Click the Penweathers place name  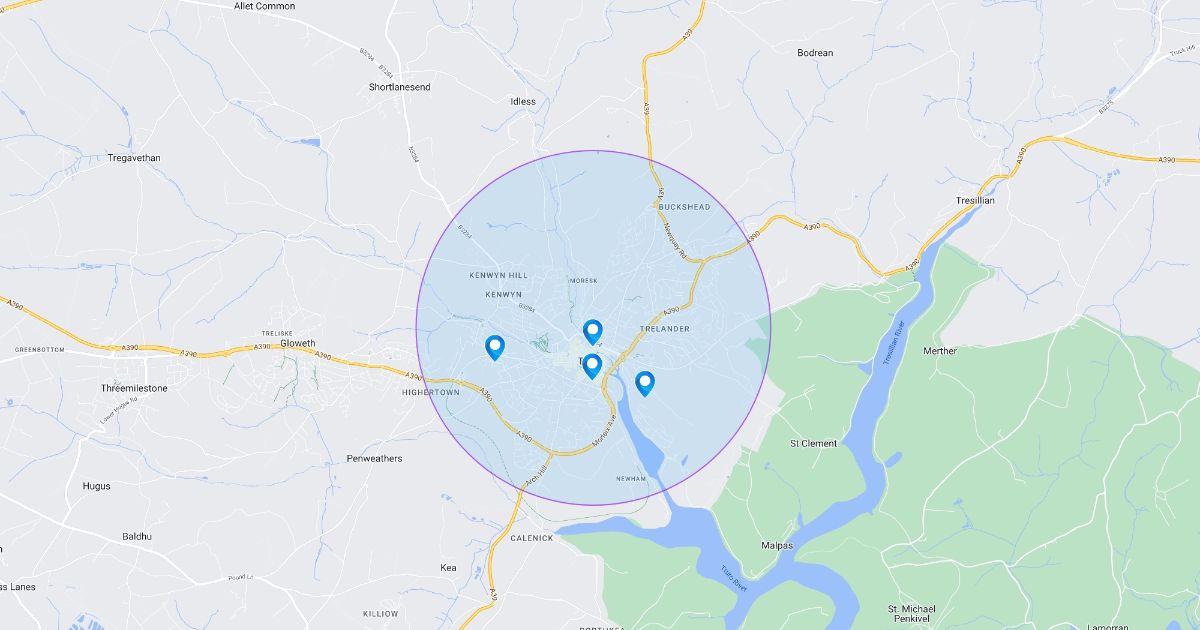374,458
